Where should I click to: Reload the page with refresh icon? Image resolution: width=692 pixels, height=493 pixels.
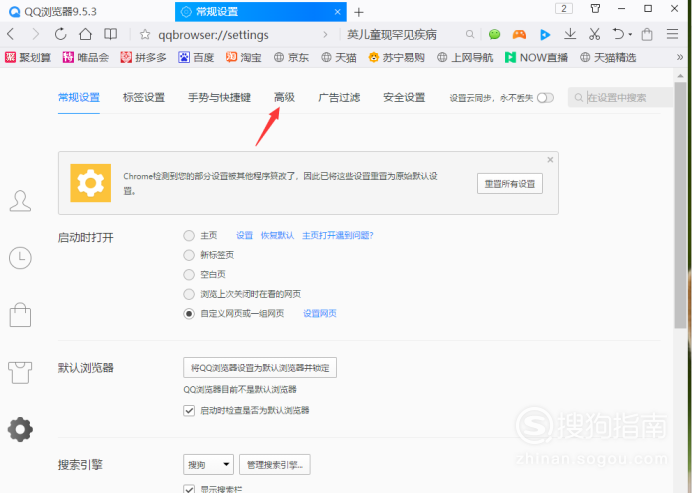tap(60, 34)
